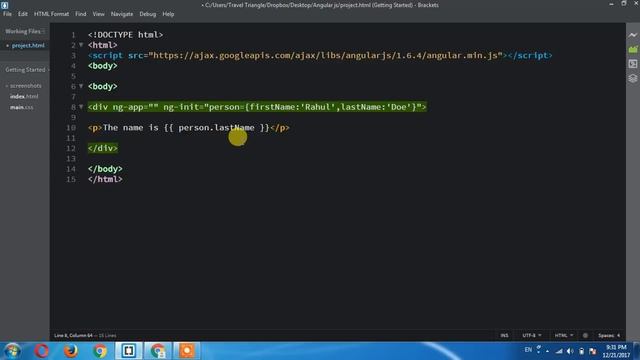Click the Working Files header
640x360 pixels.
coord(23,31)
